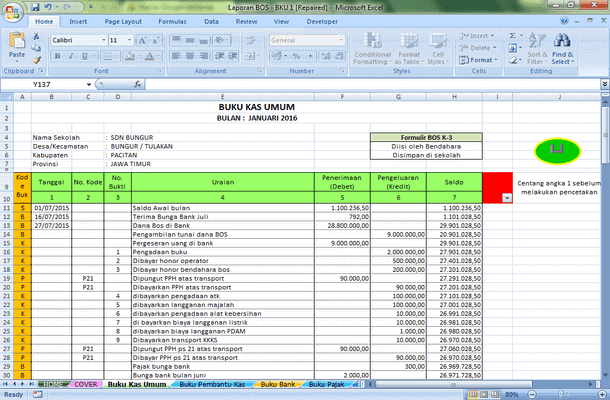Open Cell Styles gallery
The height and width of the screenshot is (400, 610).
point(438,49)
